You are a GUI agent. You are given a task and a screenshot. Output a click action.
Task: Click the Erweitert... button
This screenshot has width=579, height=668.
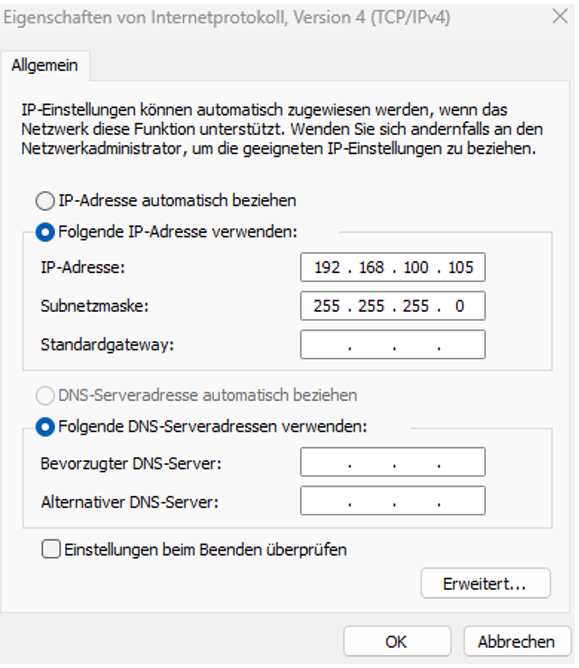485,583
